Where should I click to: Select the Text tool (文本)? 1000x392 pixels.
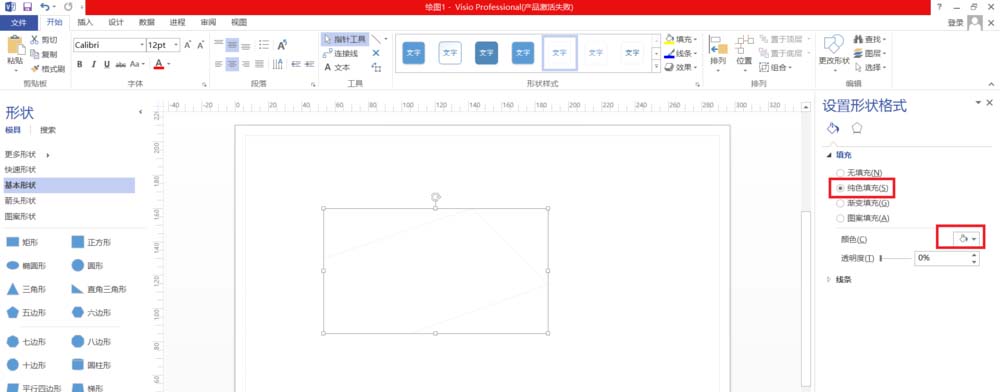[x=337, y=67]
